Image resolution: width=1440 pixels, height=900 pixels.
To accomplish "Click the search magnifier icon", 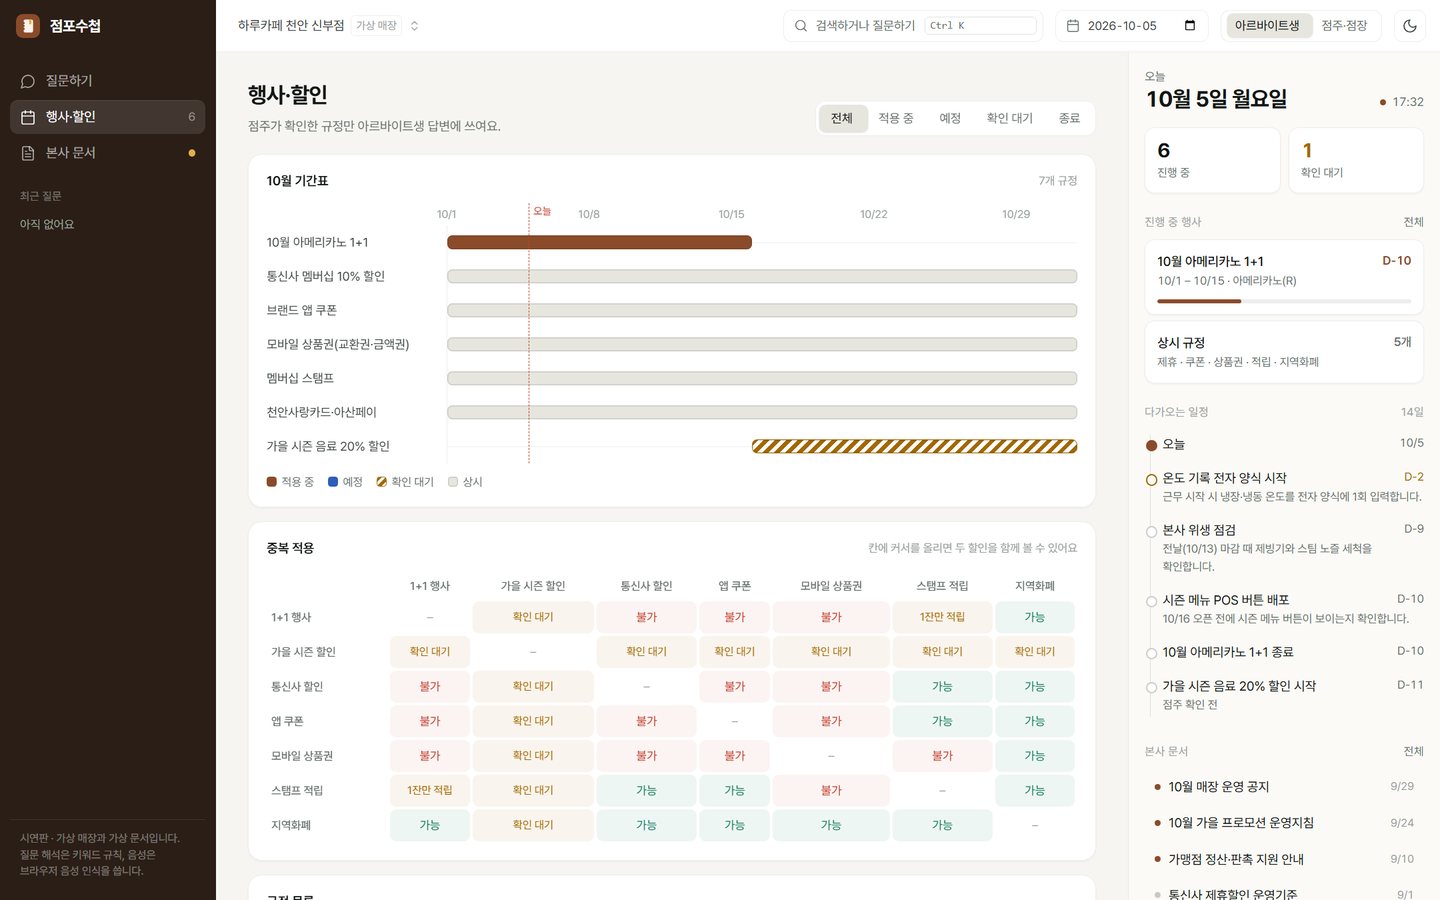I will point(801,26).
